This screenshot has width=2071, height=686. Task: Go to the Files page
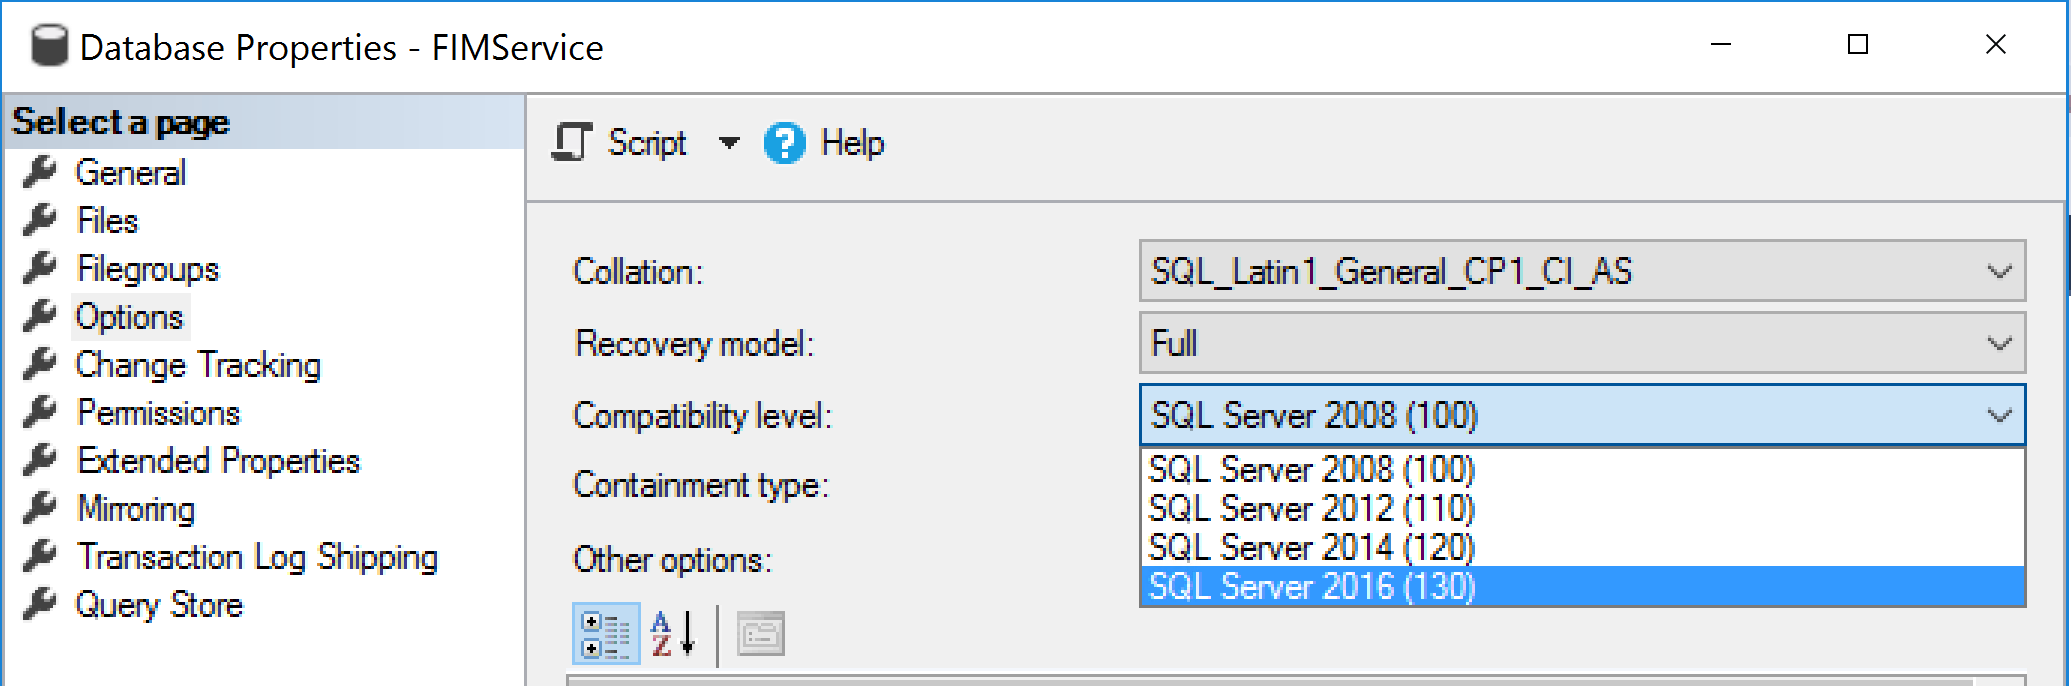[107, 221]
